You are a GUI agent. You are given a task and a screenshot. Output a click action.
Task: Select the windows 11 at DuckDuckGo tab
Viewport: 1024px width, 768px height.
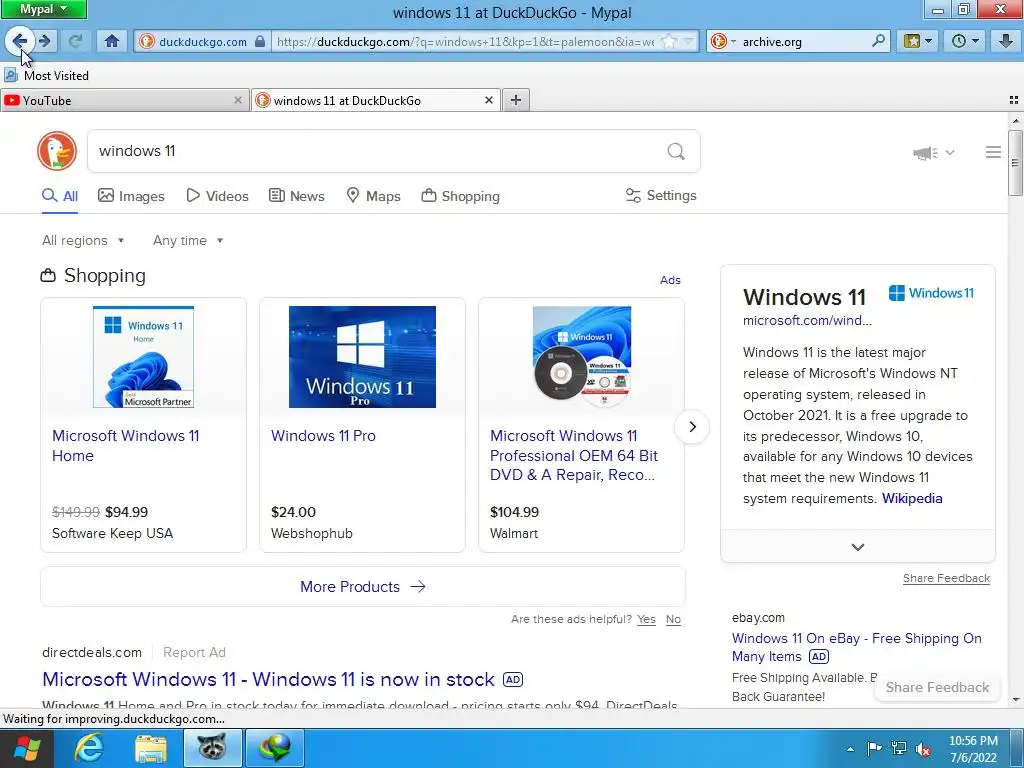tap(376, 100)
